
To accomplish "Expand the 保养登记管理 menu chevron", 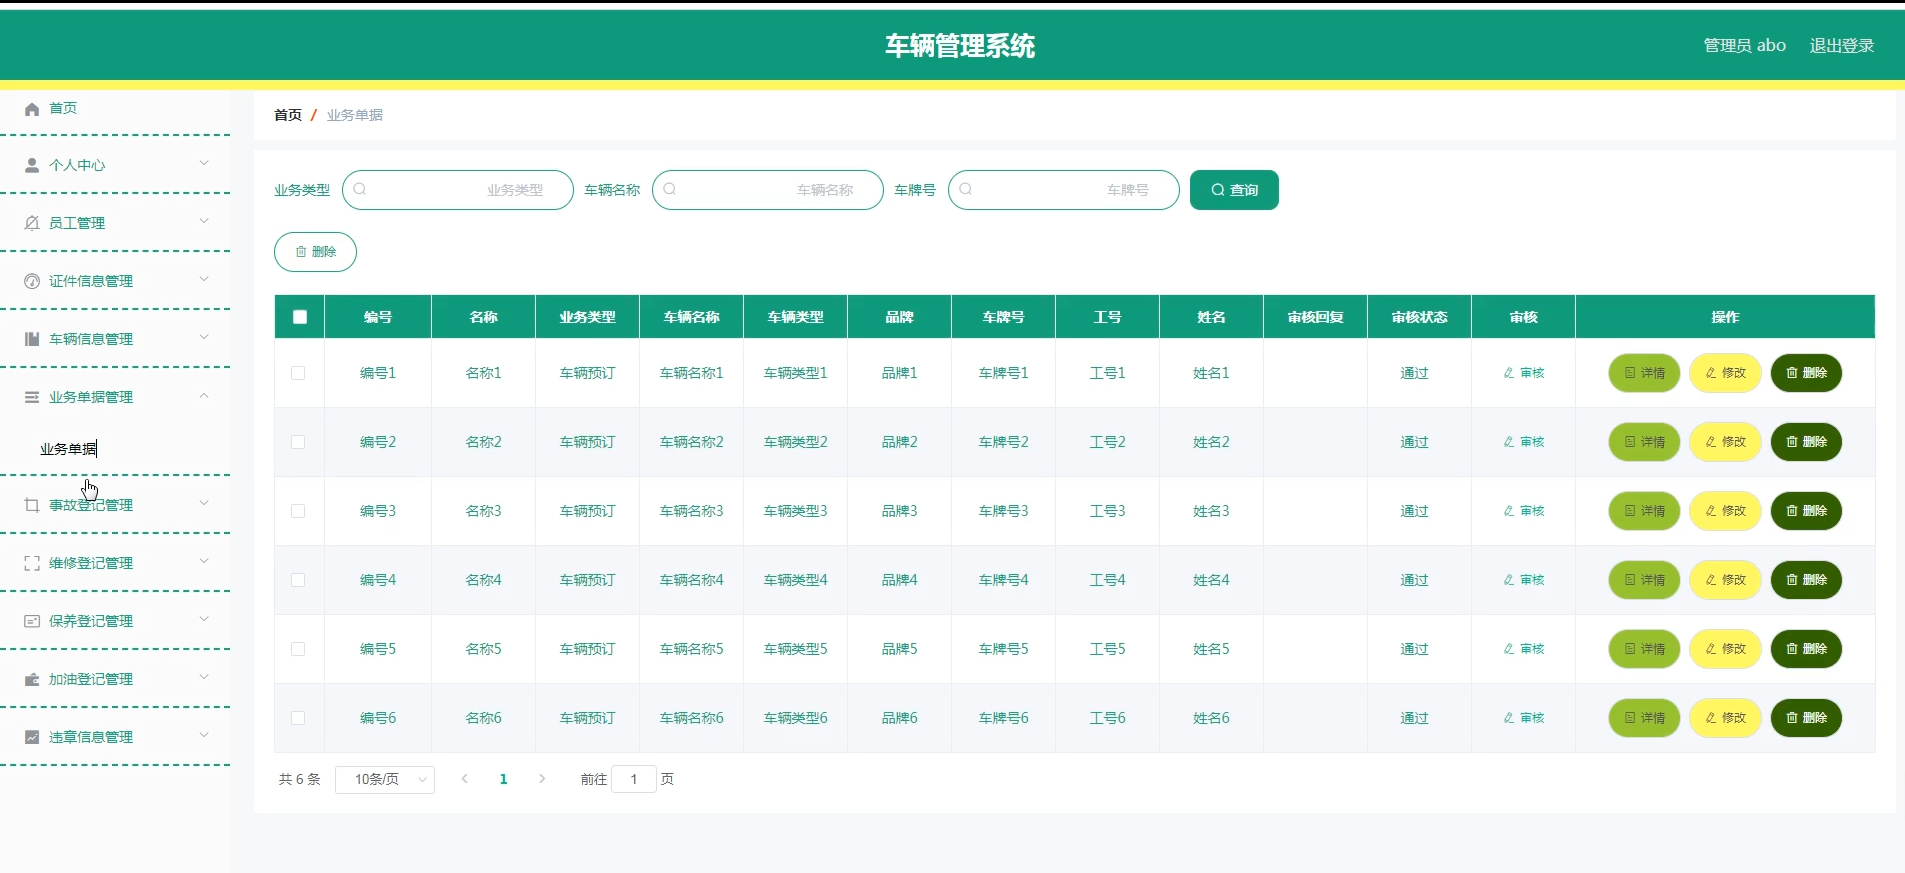I will coord(204,619).
